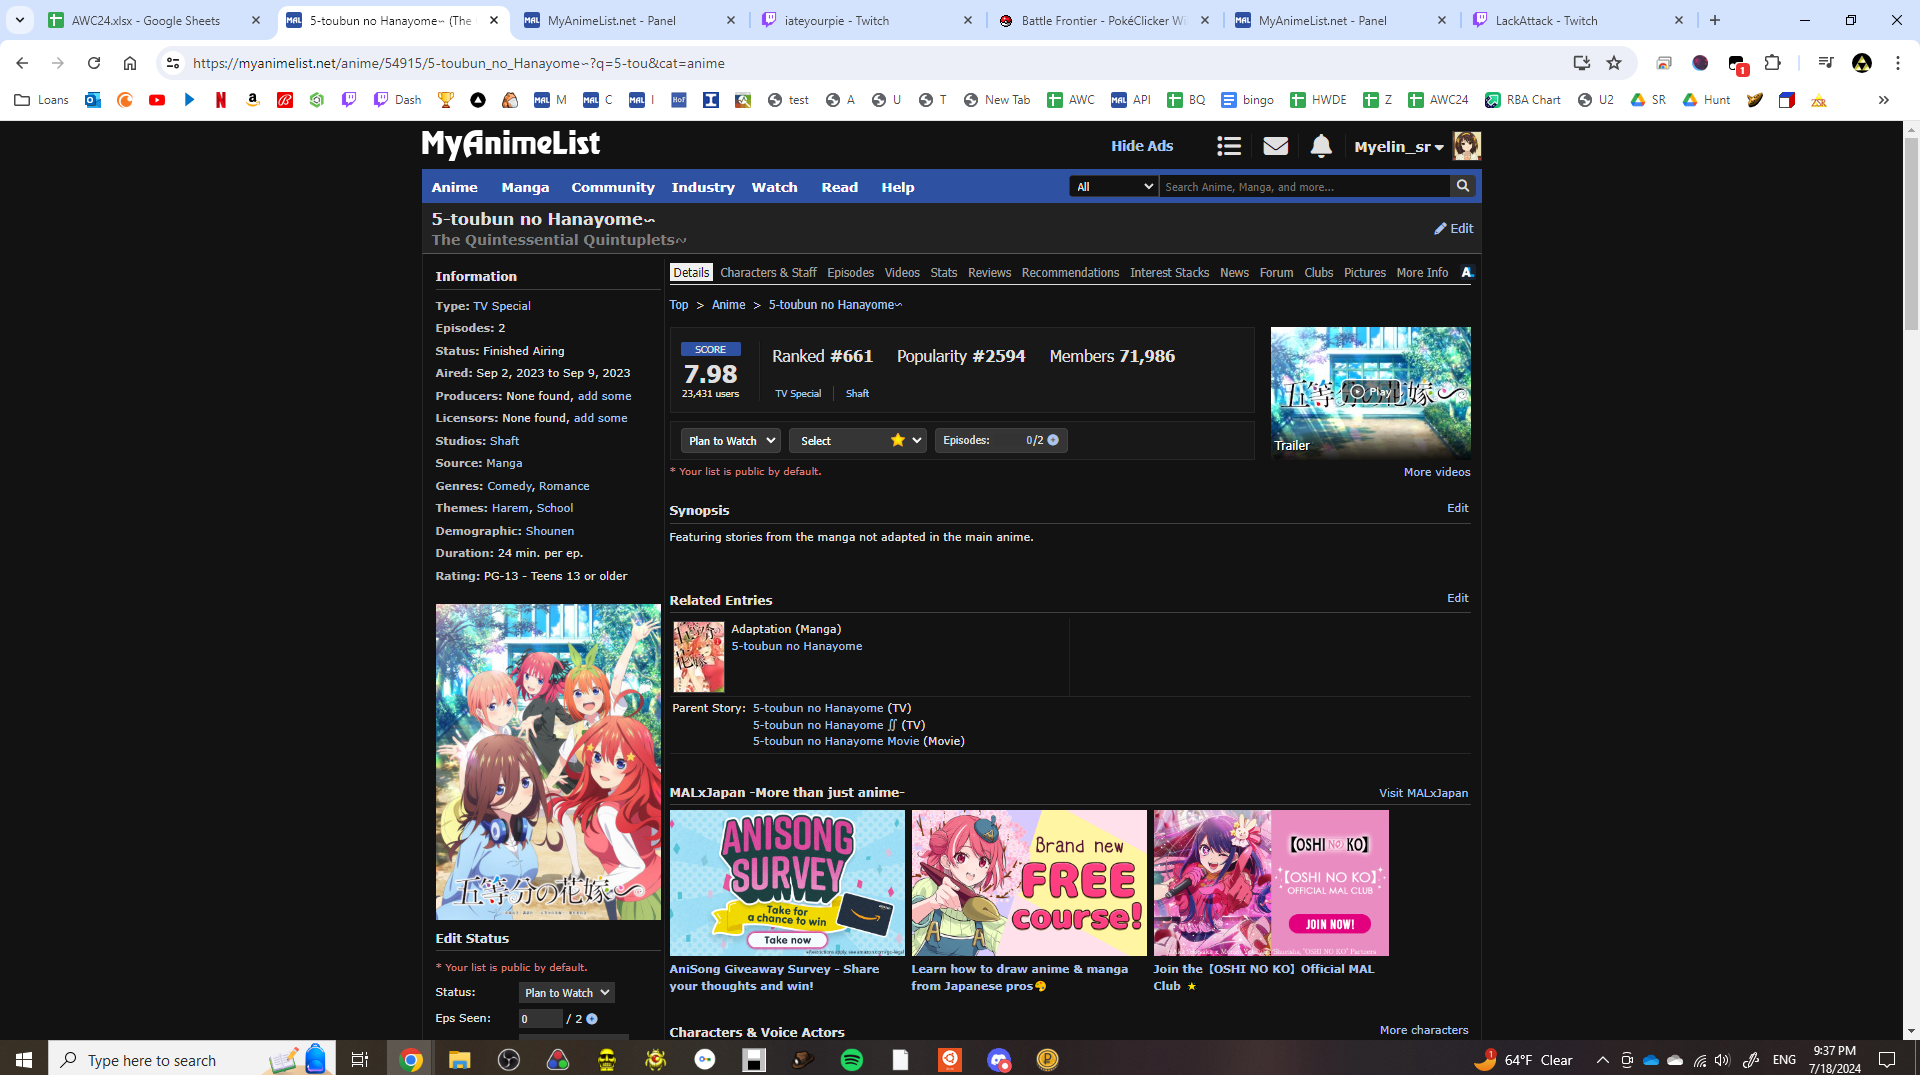Open the Chrome taskbar icon
This screenshot has width=1920, height=1075.
point(410,1060)
